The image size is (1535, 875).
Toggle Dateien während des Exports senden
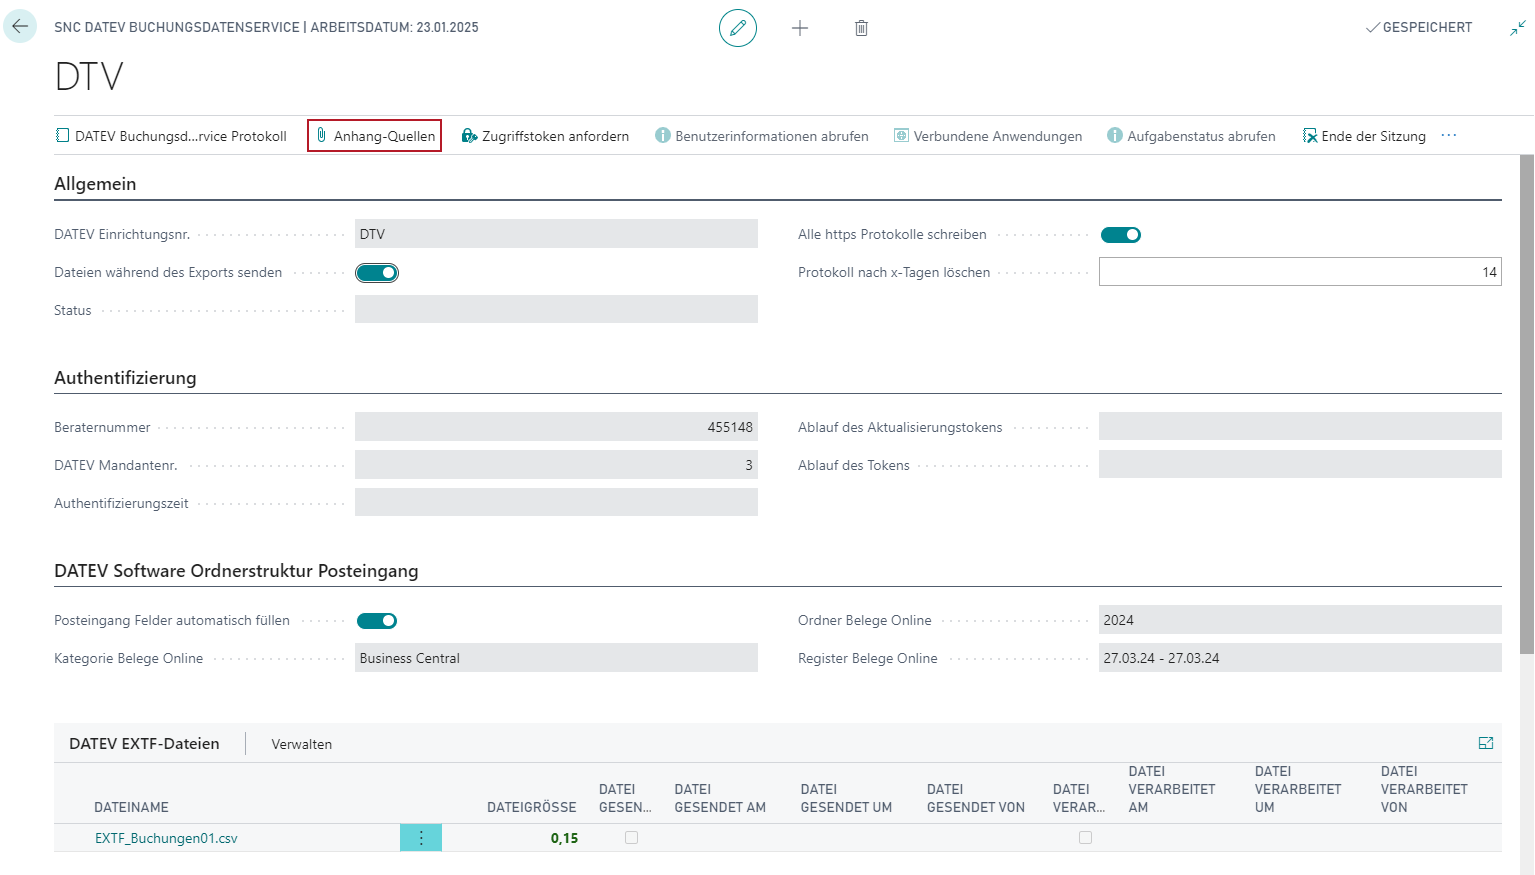coord(377,273)
